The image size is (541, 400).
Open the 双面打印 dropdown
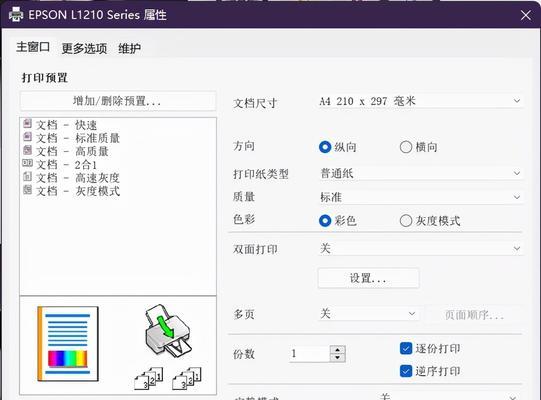pos(420,248)
